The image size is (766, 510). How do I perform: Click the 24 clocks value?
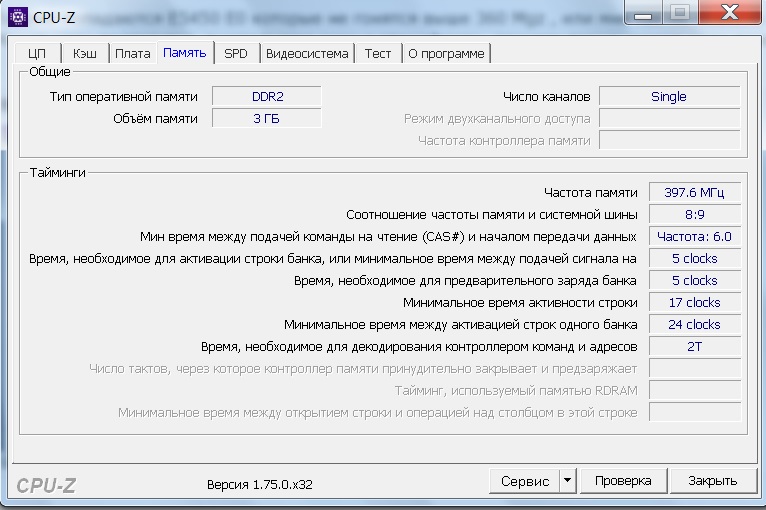tap(695, 324)
